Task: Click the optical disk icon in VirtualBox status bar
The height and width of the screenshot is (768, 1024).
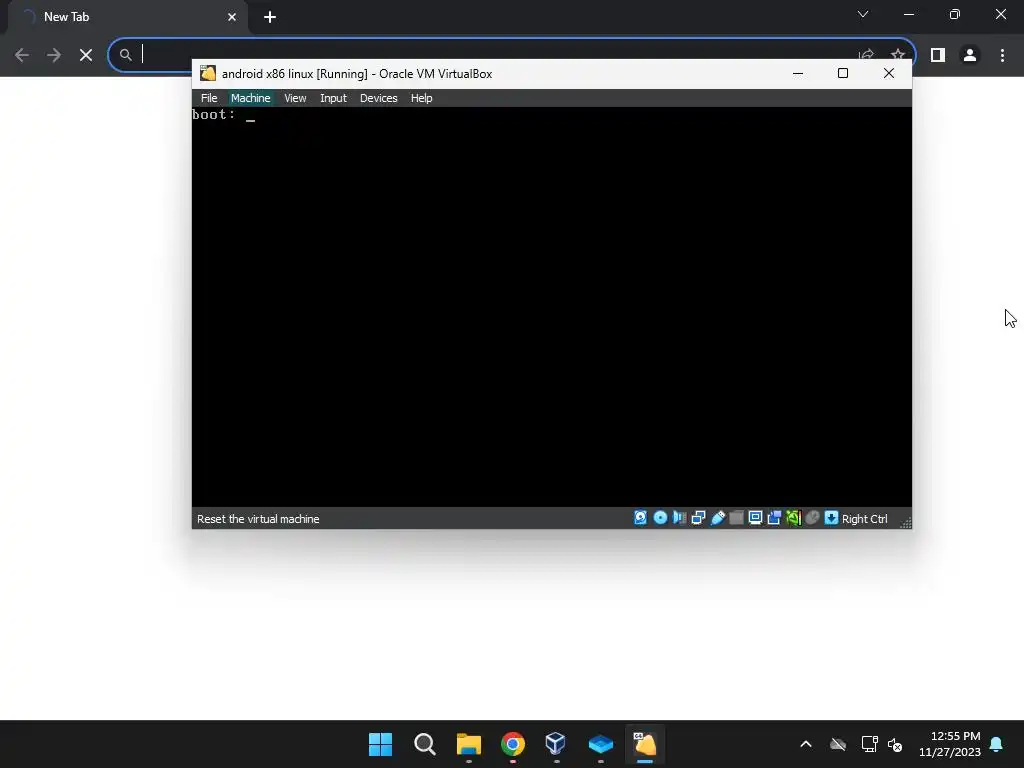Action: (x=660, y=518)
